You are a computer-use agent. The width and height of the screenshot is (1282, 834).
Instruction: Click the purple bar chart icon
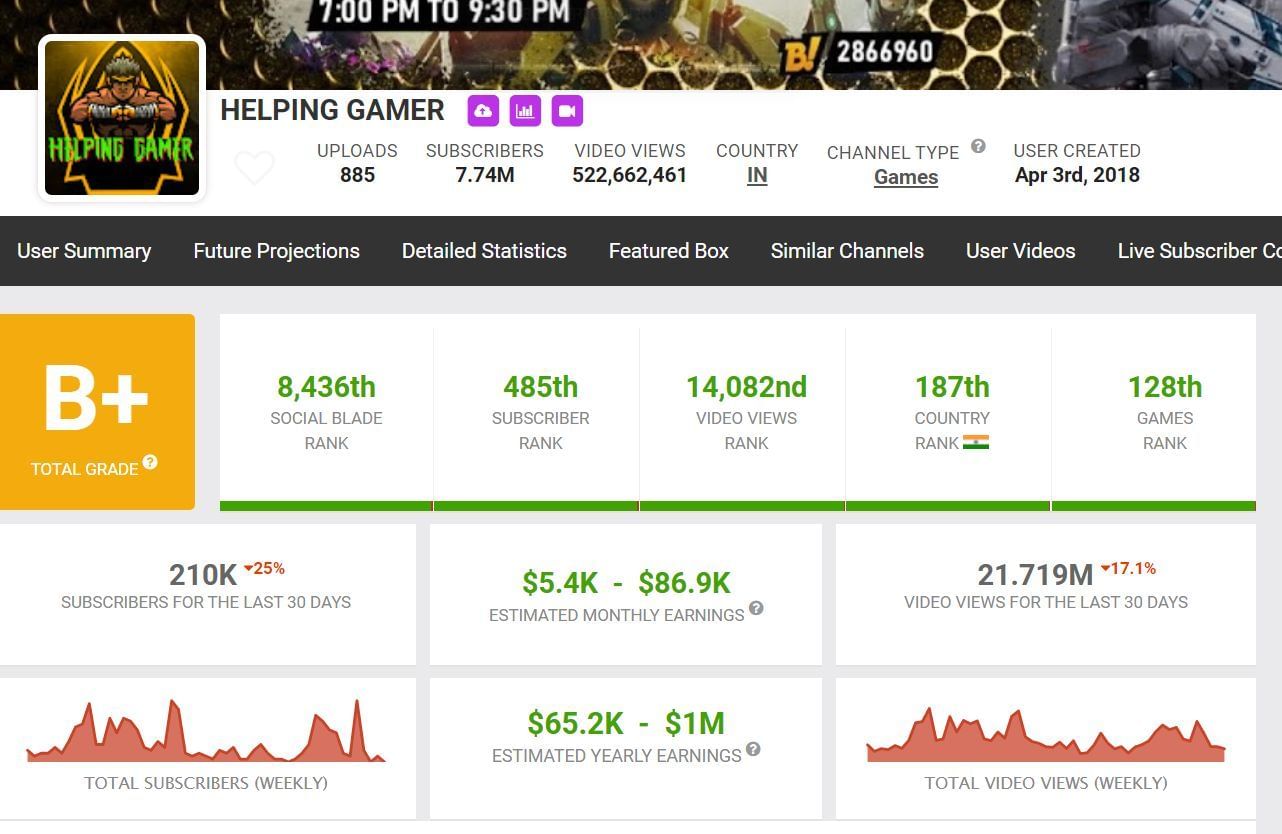(525, 111)
